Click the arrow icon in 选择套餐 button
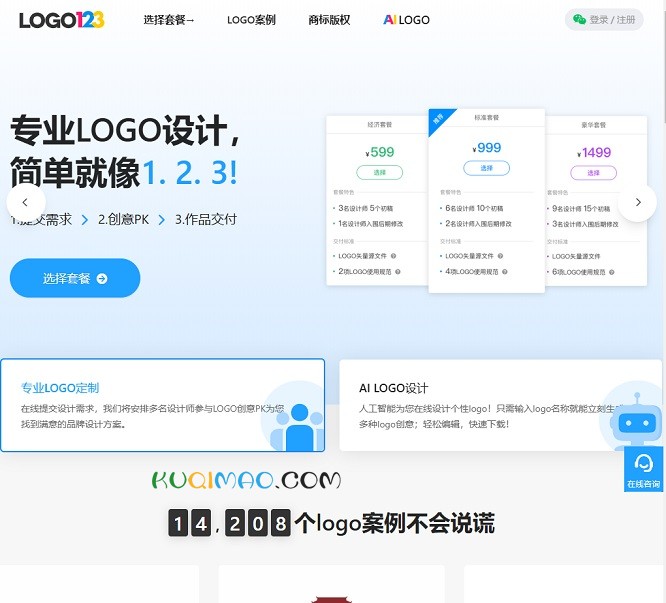 (102, 279)
